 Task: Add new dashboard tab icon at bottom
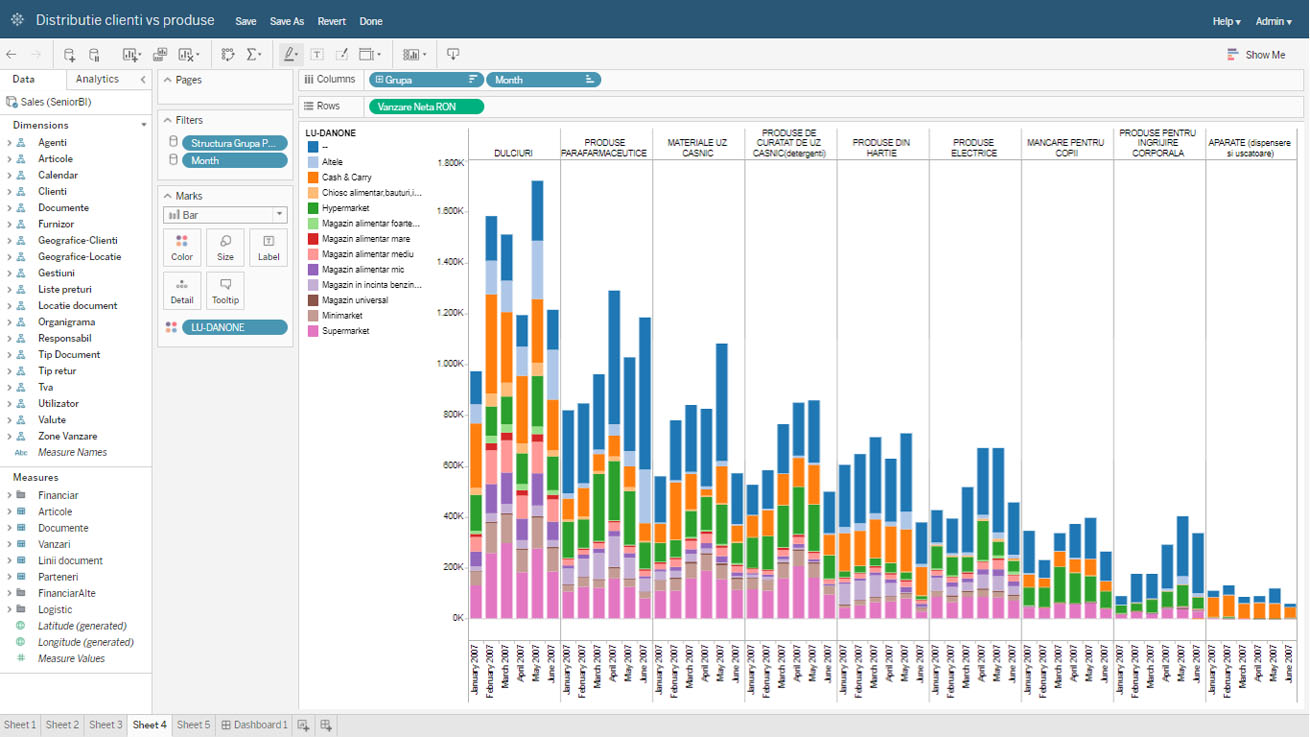point(326,725)
